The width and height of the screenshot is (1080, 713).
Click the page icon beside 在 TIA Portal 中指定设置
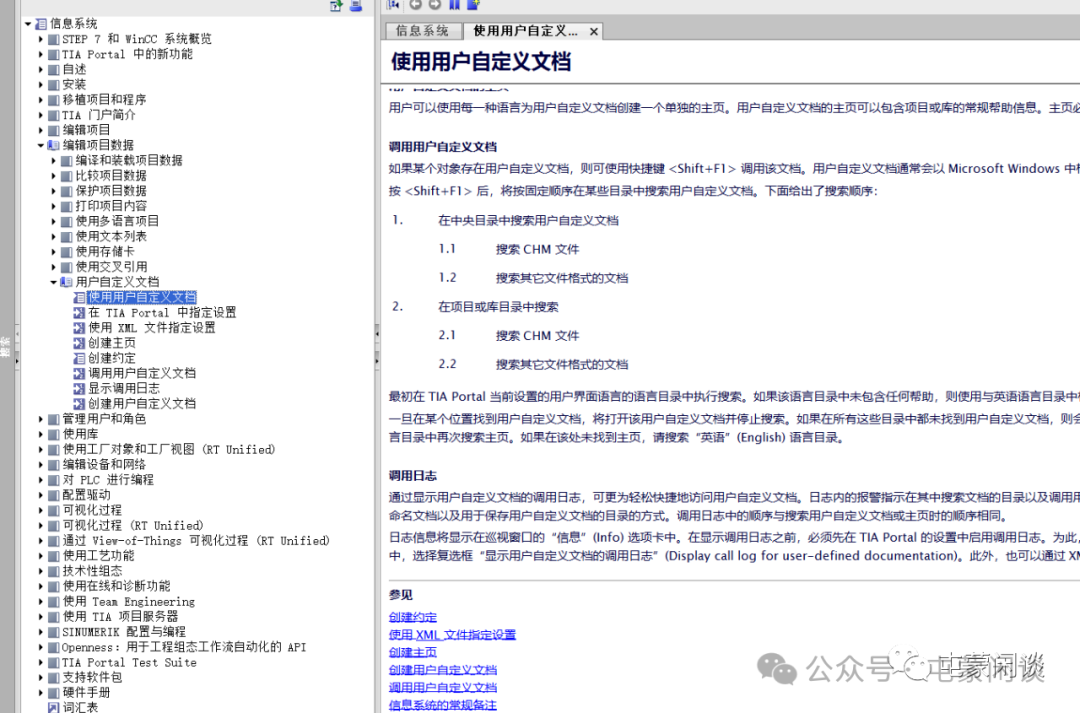click(x=79, y=313)
